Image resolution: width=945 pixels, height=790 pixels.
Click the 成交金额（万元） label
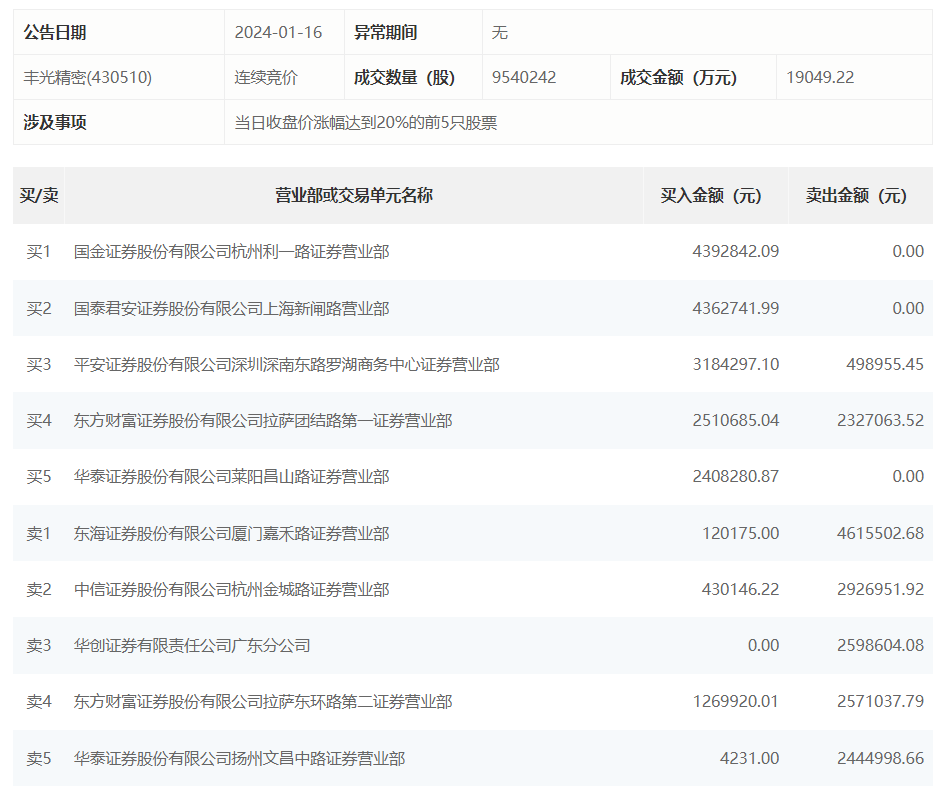678,77
